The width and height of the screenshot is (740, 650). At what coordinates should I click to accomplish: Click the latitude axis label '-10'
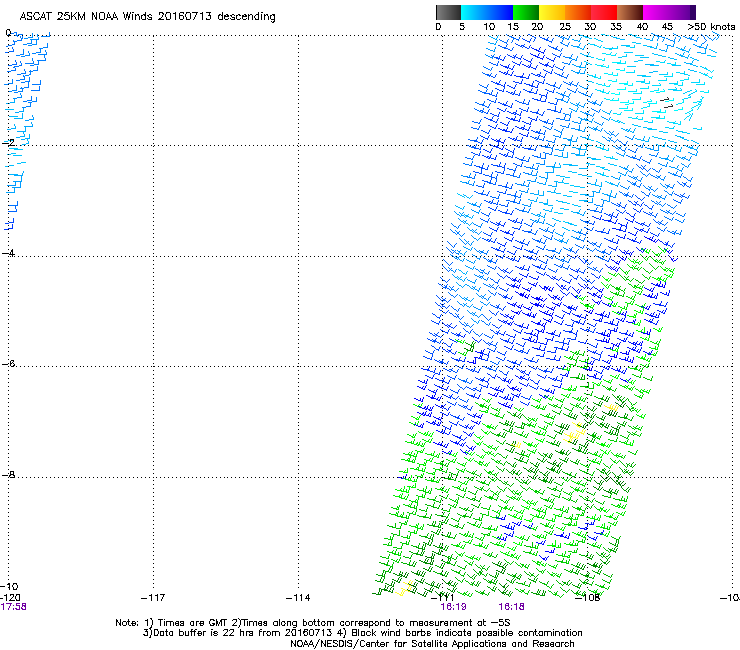(x=9, y=587)
